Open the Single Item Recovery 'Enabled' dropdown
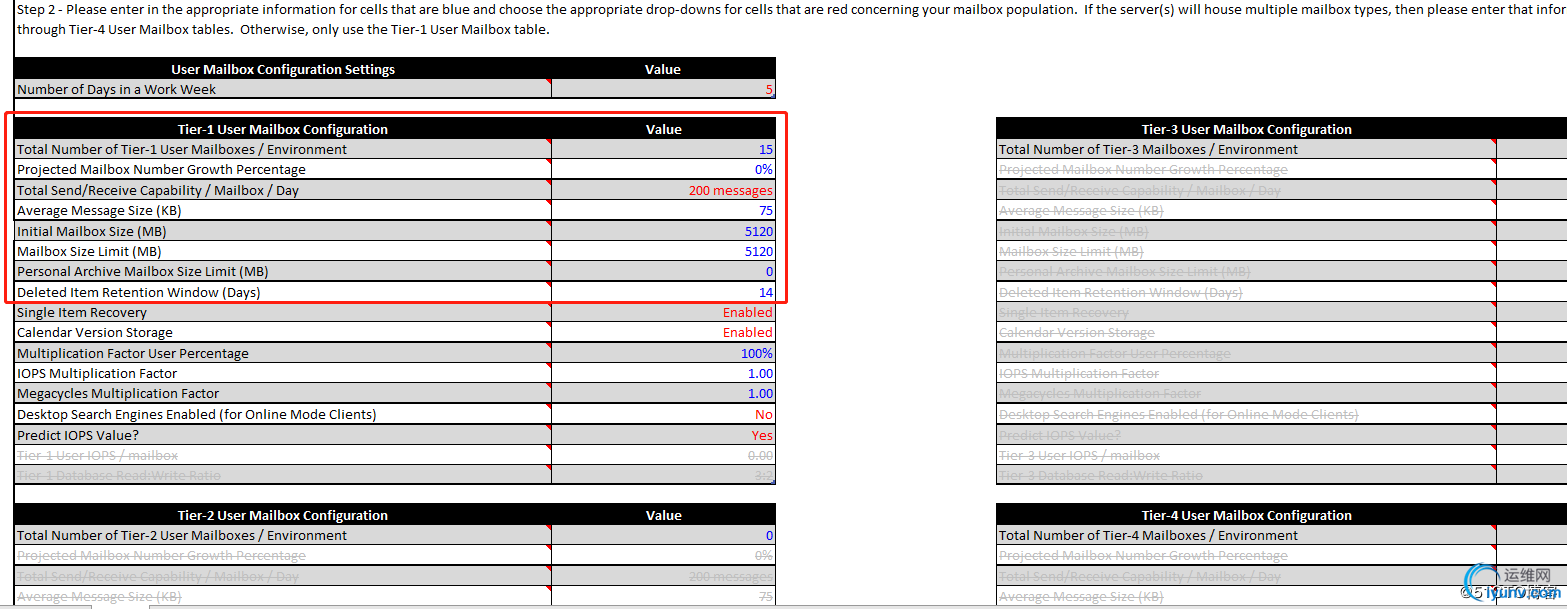The width and height of the screenshot is (1567, 609). (663, 313)
